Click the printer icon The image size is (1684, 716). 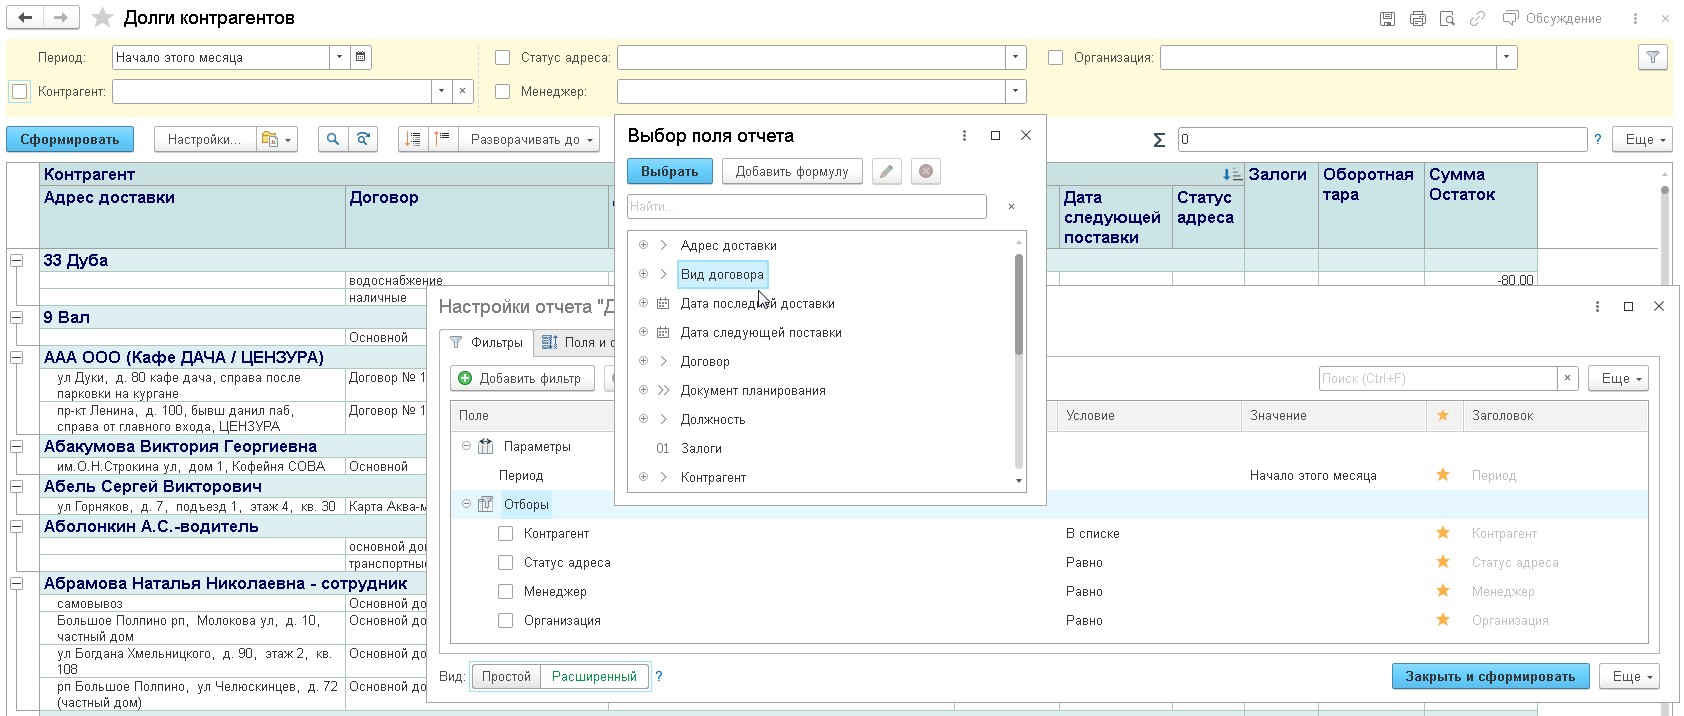(x=1417, y=19)
